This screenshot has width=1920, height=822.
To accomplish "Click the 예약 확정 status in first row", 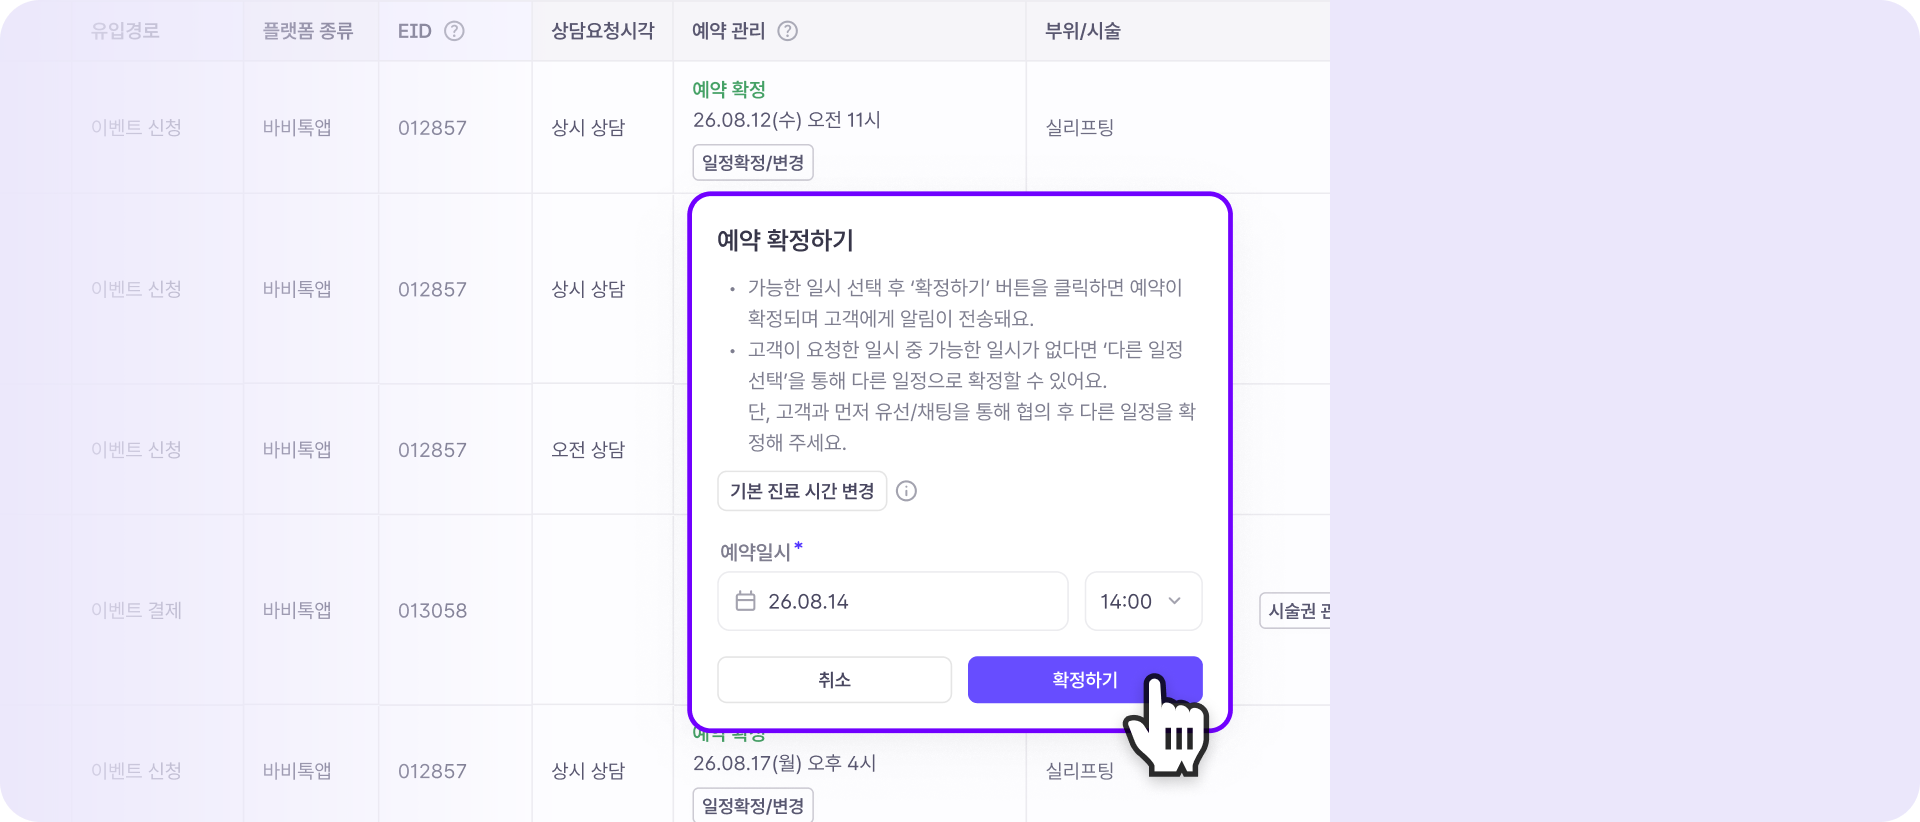I will pyautogui.click(x=729, y=89).
